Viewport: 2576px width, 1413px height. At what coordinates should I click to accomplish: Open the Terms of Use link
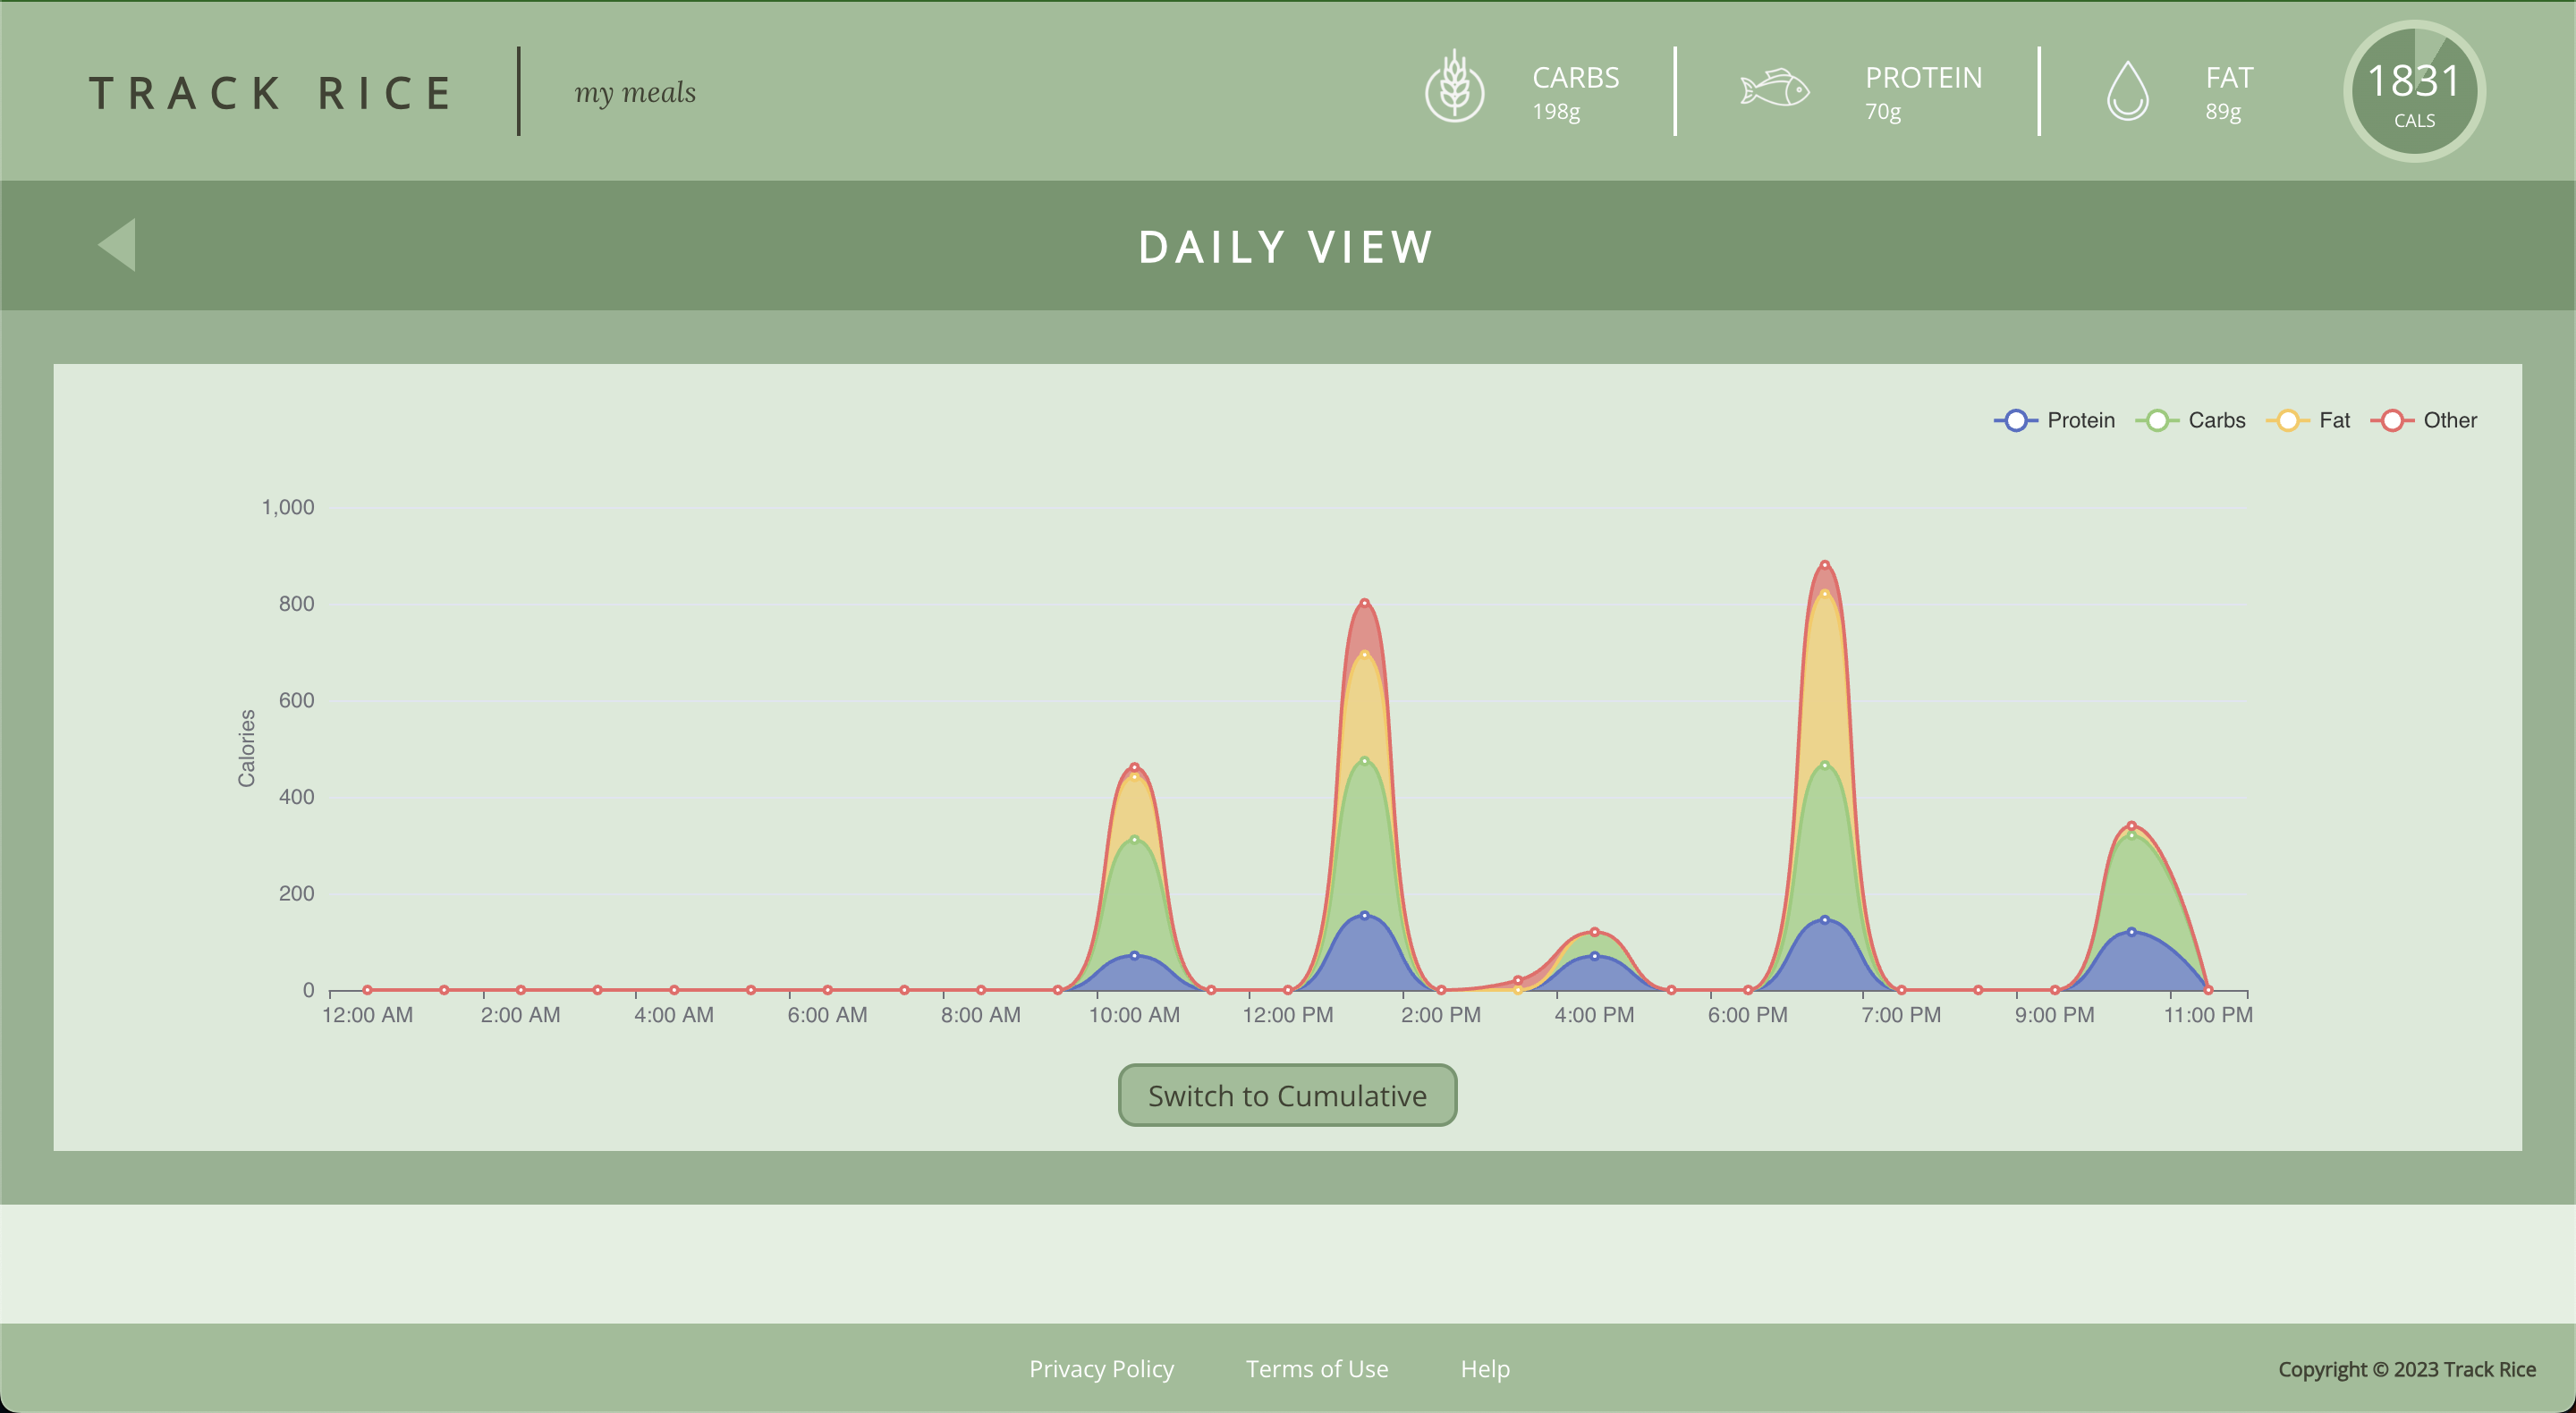[x=1316, y=1368]
